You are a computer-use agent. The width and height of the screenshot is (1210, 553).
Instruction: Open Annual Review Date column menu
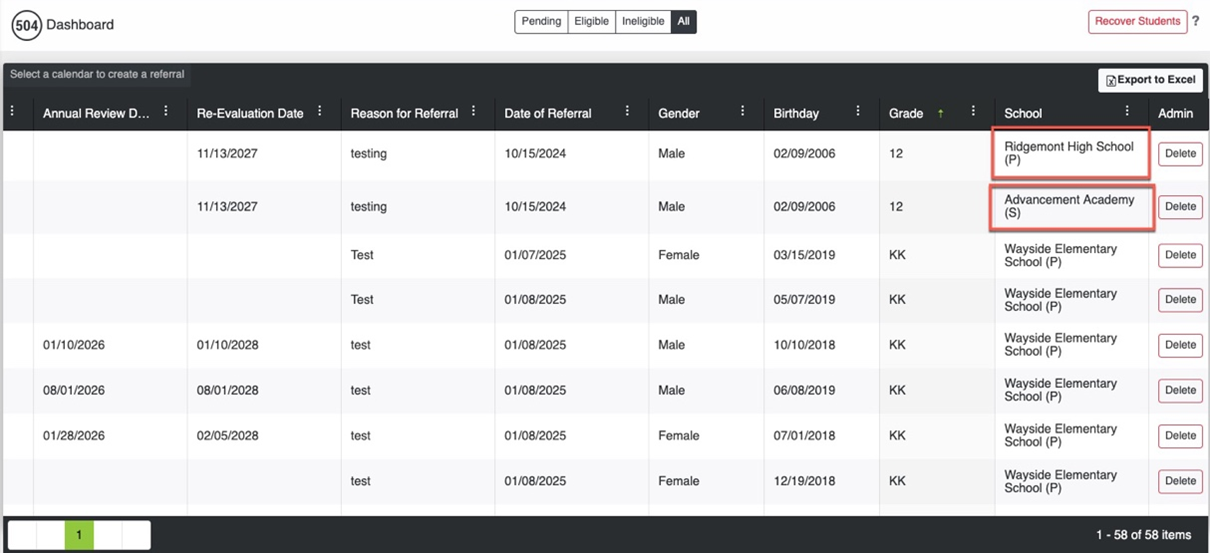tap(166, 112)
